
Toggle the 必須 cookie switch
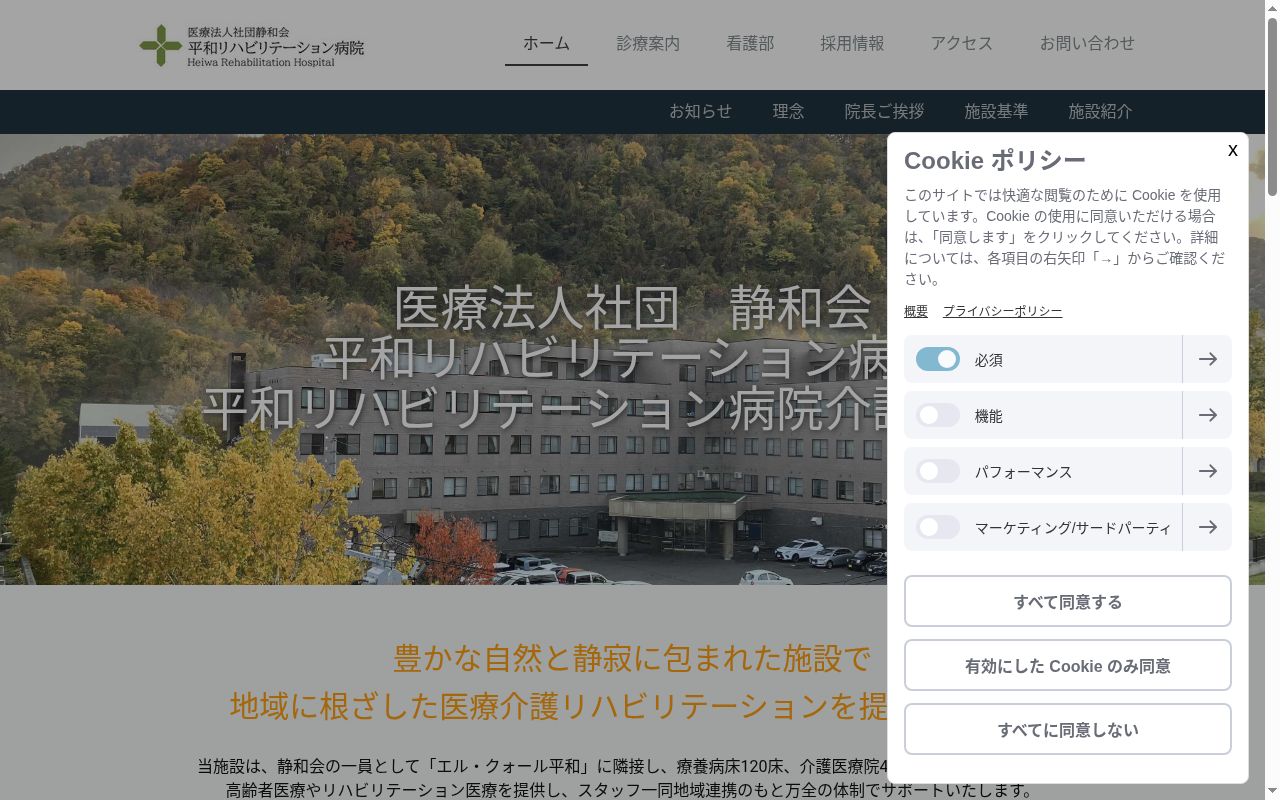point(938,359)
